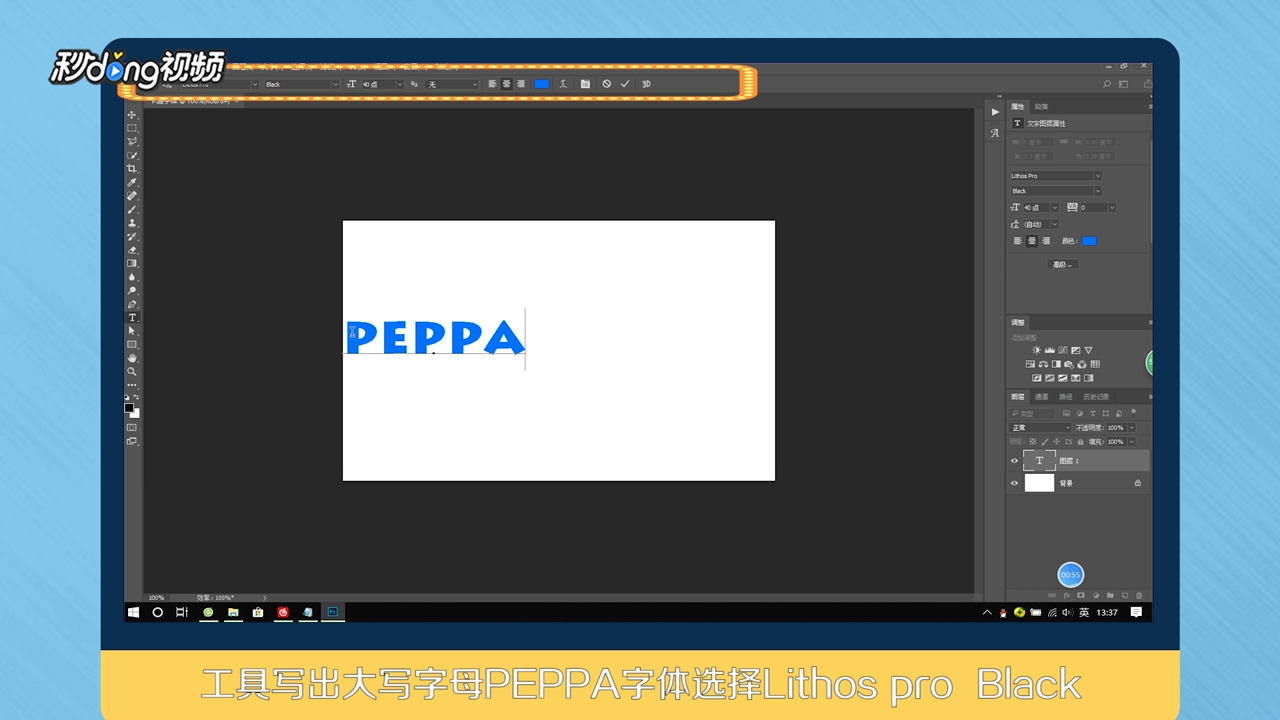1280x720 pixels.
Task: Select the 属性 tab
Action: click(1018, 106)
